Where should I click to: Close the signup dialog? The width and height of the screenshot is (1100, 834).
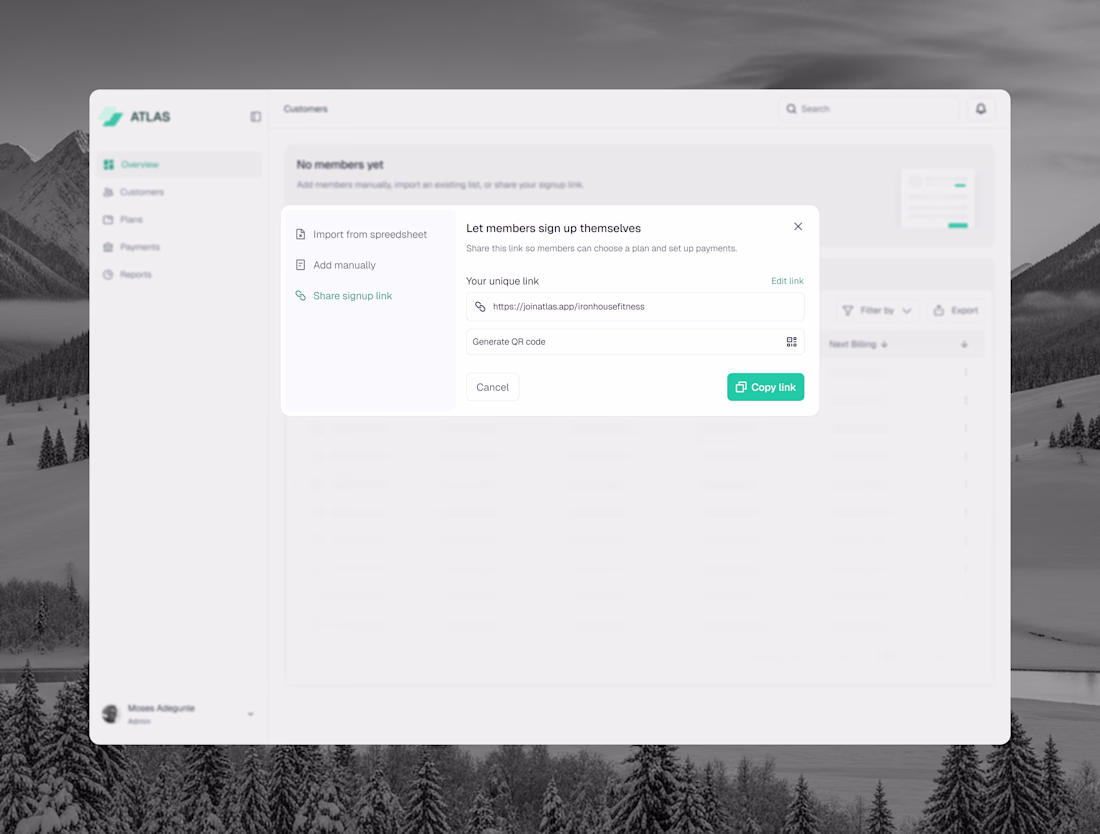[x=798, y=227]
